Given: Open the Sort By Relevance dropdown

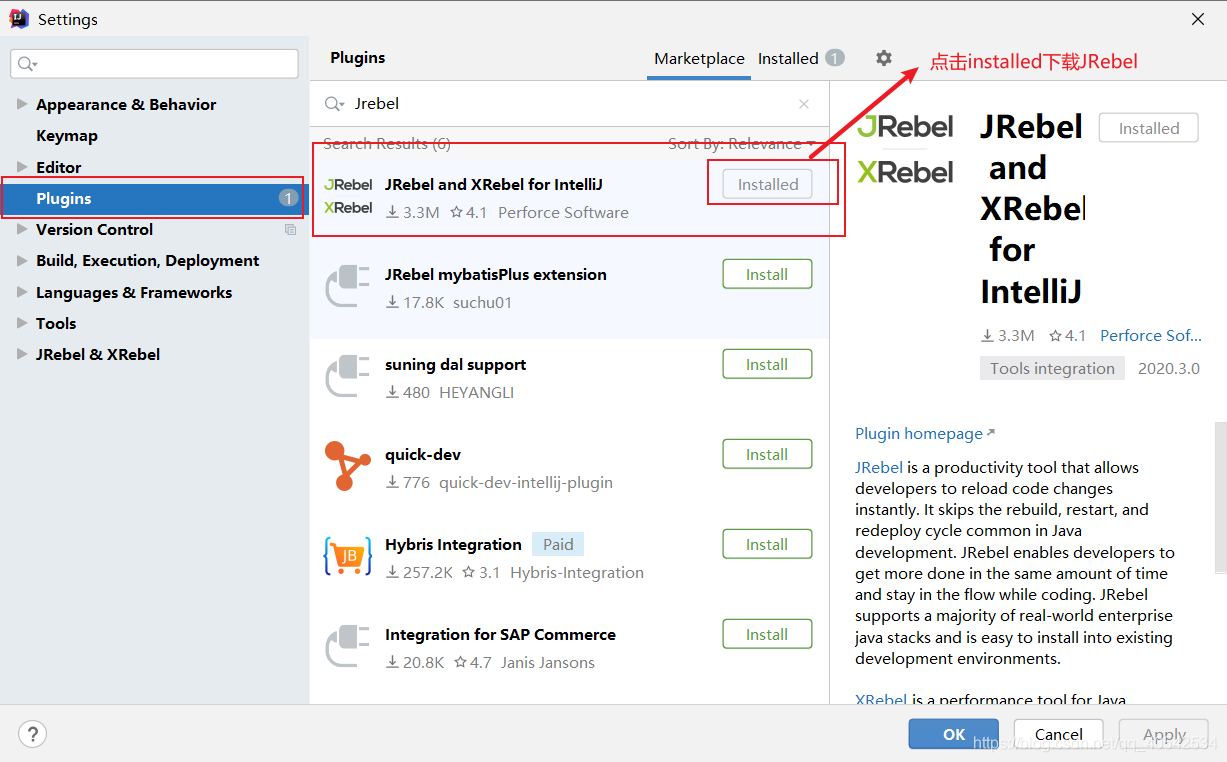Looking at the screenshot, I should 742,144.
